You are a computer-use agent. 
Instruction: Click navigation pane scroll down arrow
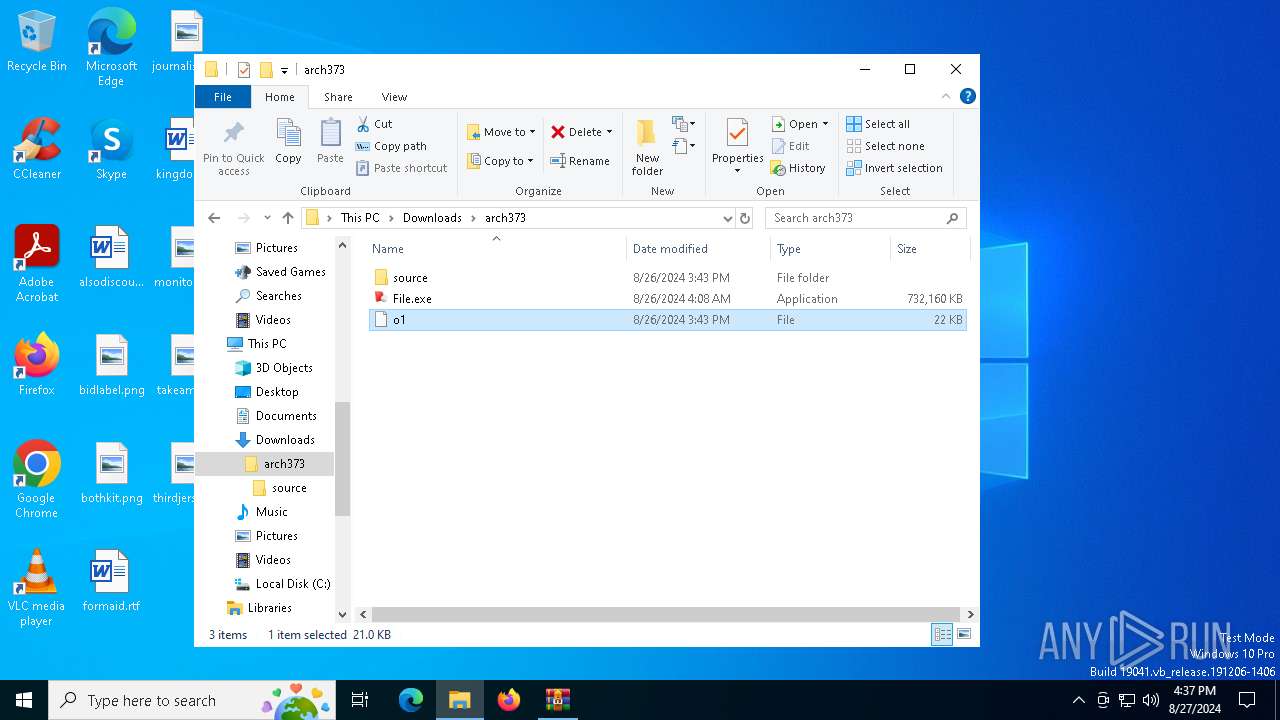tap(342, 614)
